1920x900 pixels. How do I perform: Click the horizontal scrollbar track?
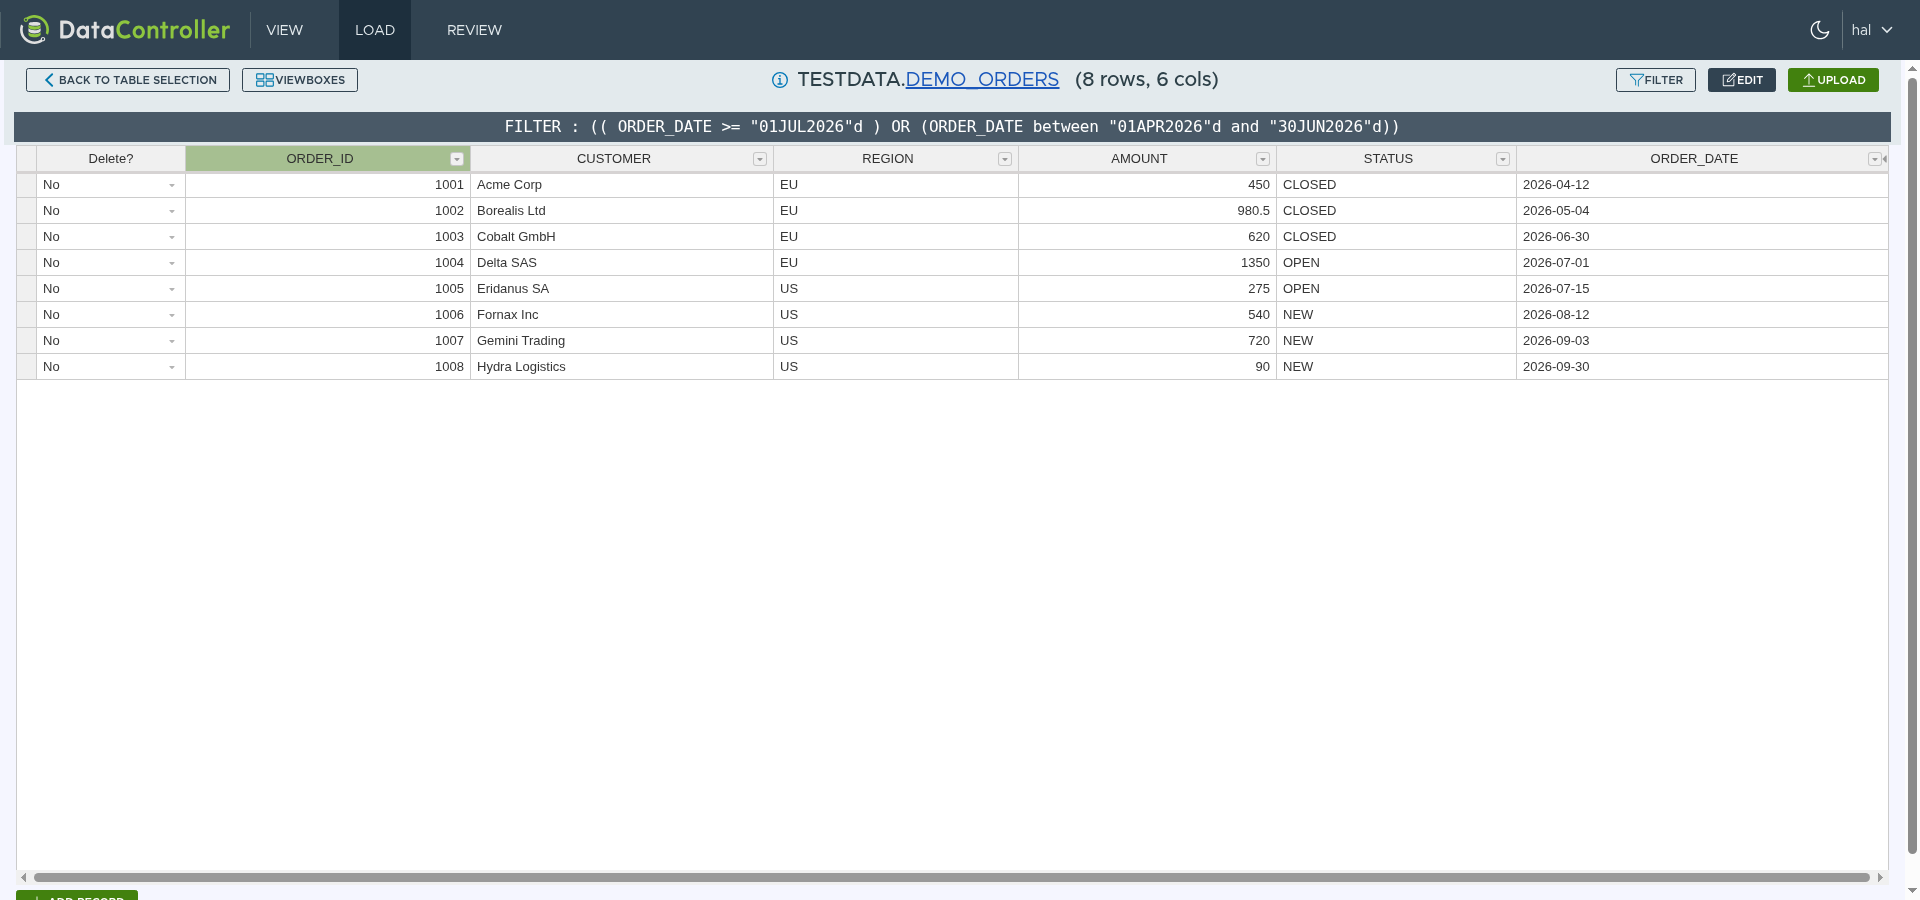952,877
